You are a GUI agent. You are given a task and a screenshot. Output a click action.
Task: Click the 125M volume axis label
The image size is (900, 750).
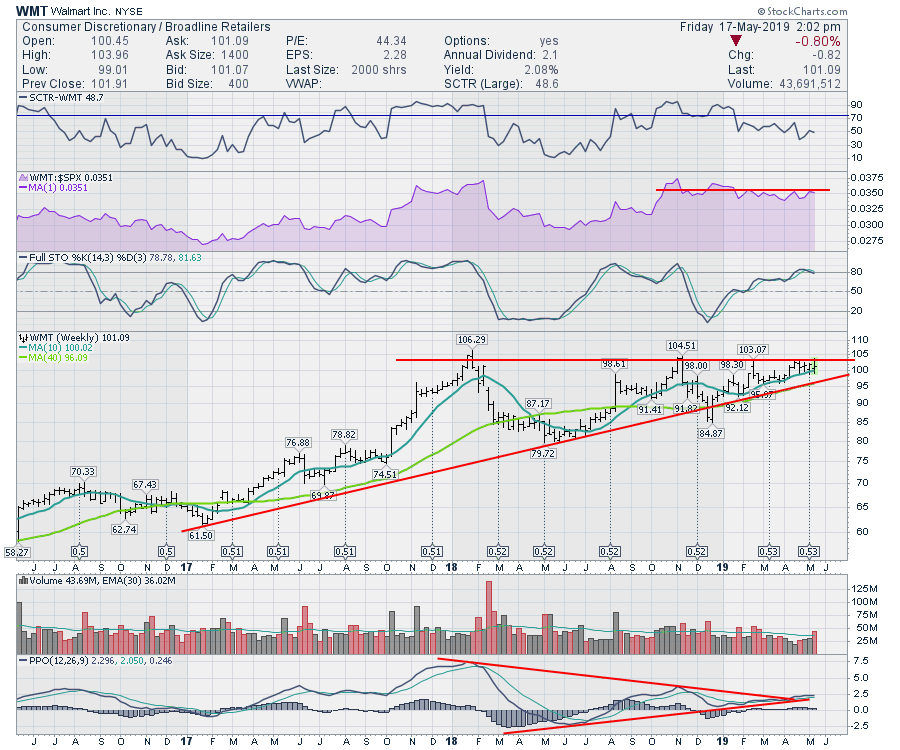pos(864,589)
